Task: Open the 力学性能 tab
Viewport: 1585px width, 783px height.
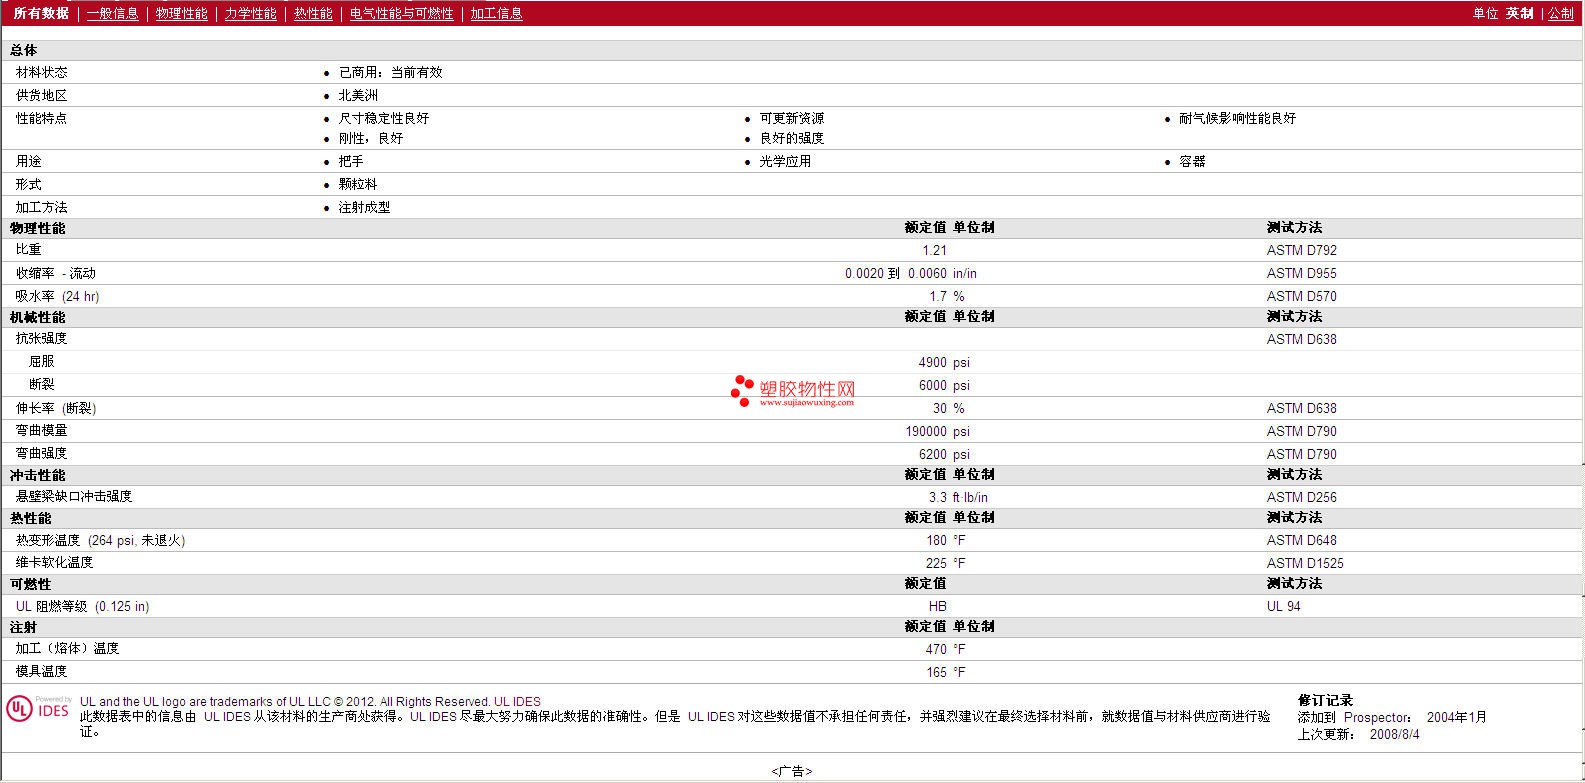Action: point(250,13)
